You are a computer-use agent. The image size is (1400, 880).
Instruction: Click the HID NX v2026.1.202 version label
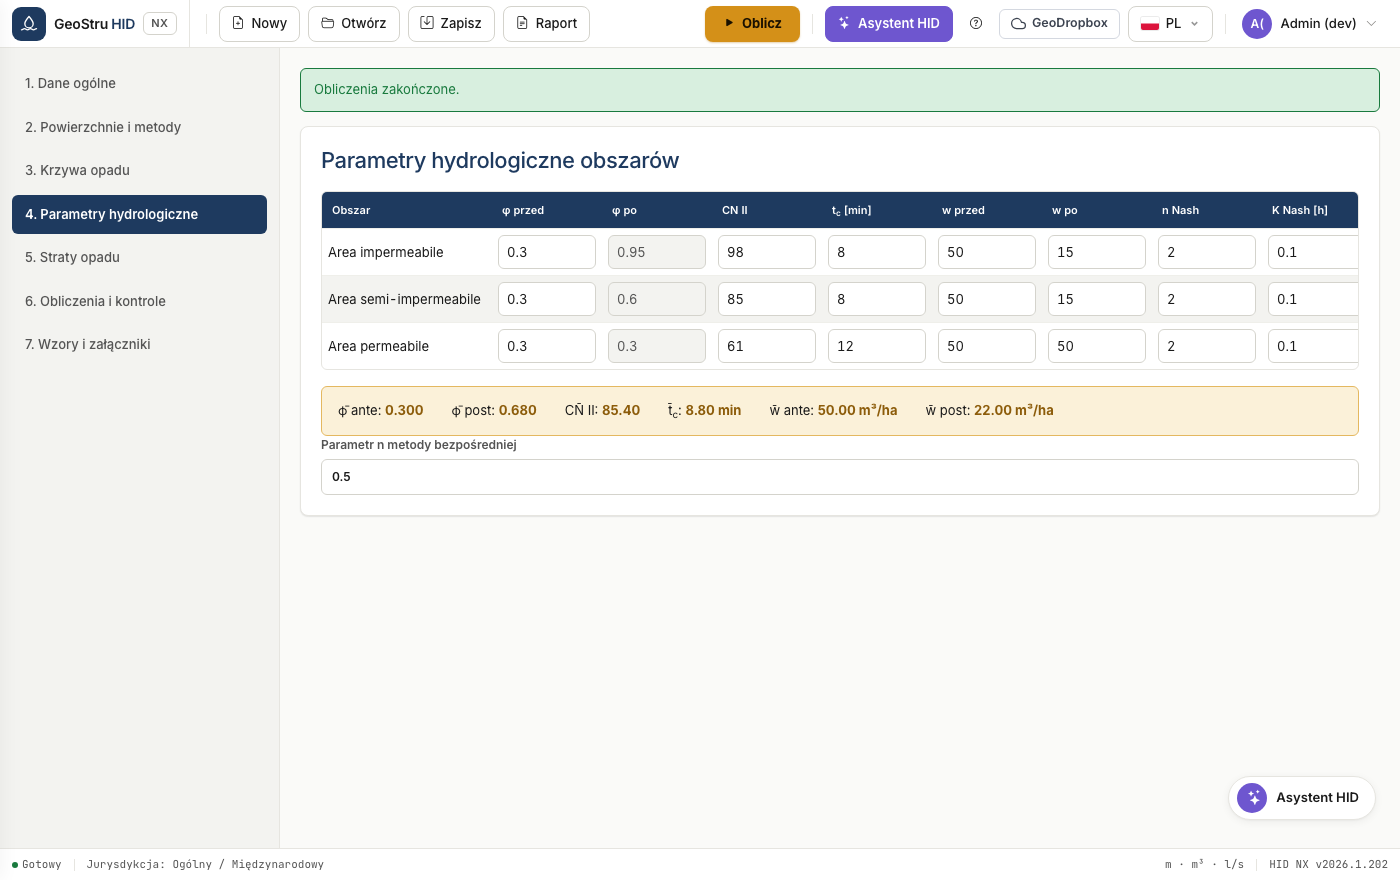(x=1328, y=864)
